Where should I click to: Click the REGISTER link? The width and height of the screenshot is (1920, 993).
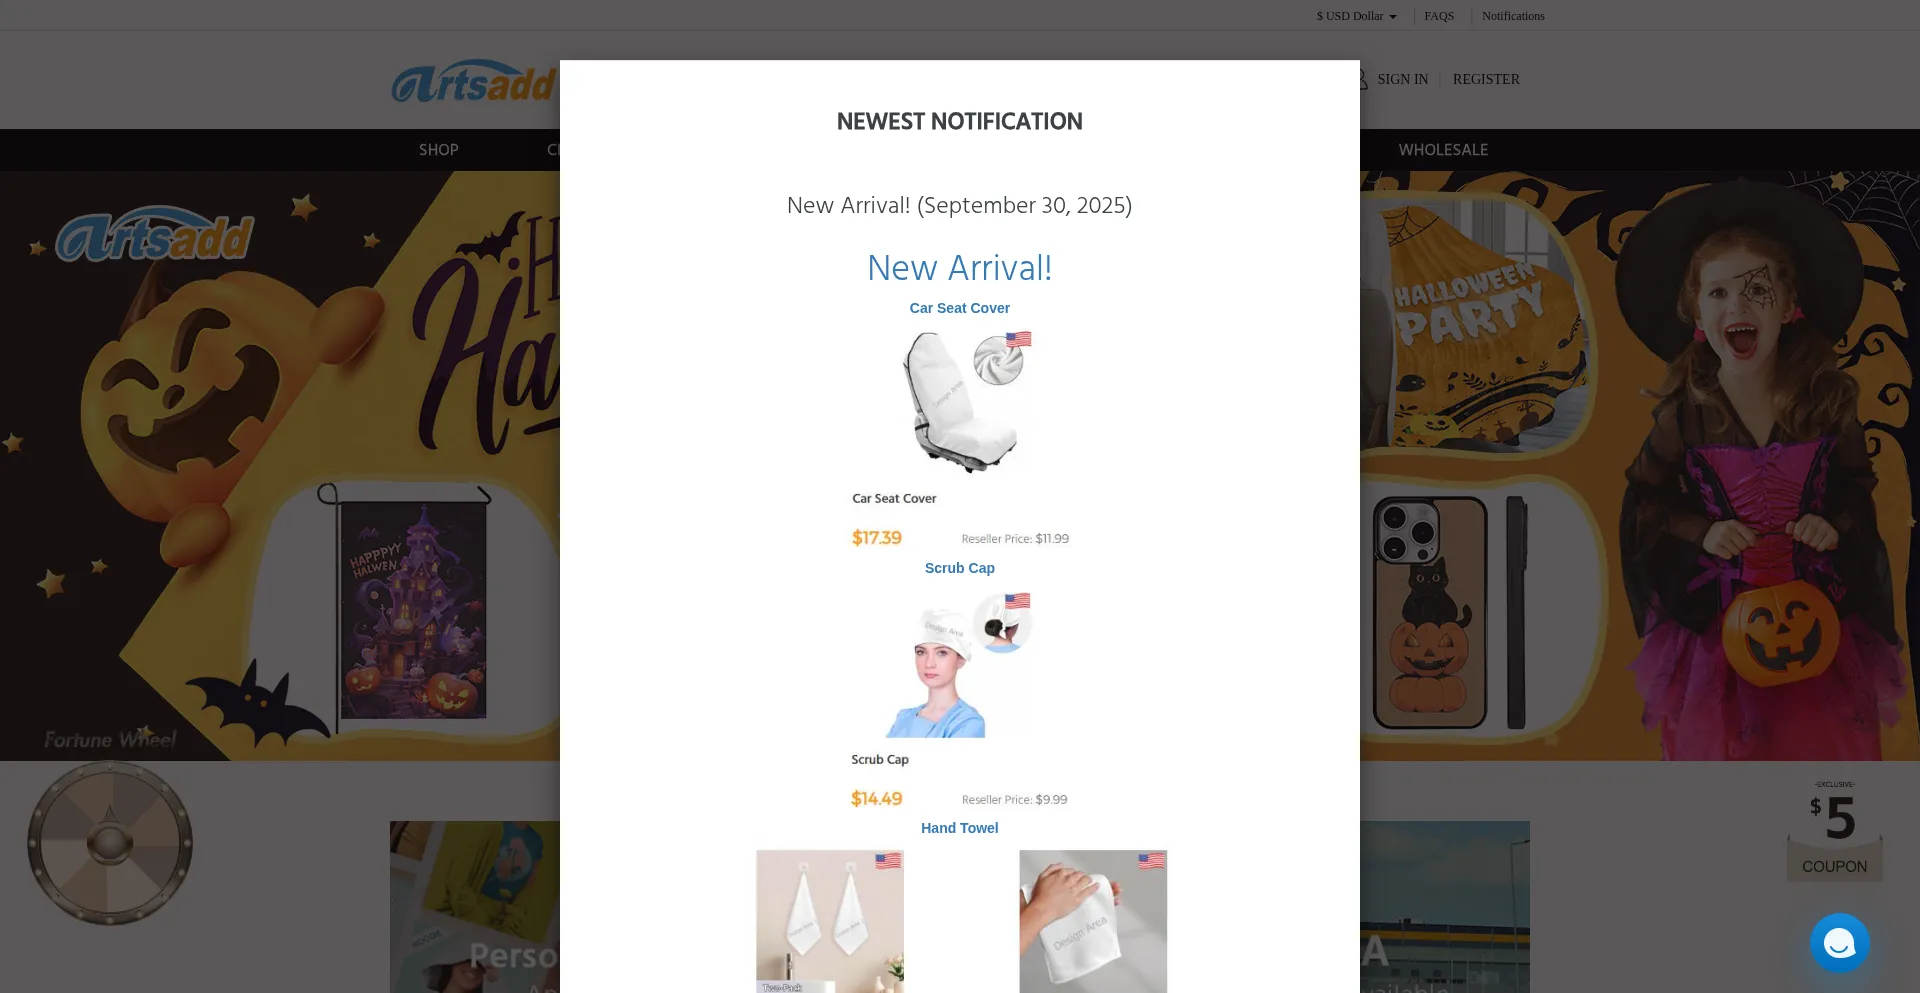point(1486,79)
